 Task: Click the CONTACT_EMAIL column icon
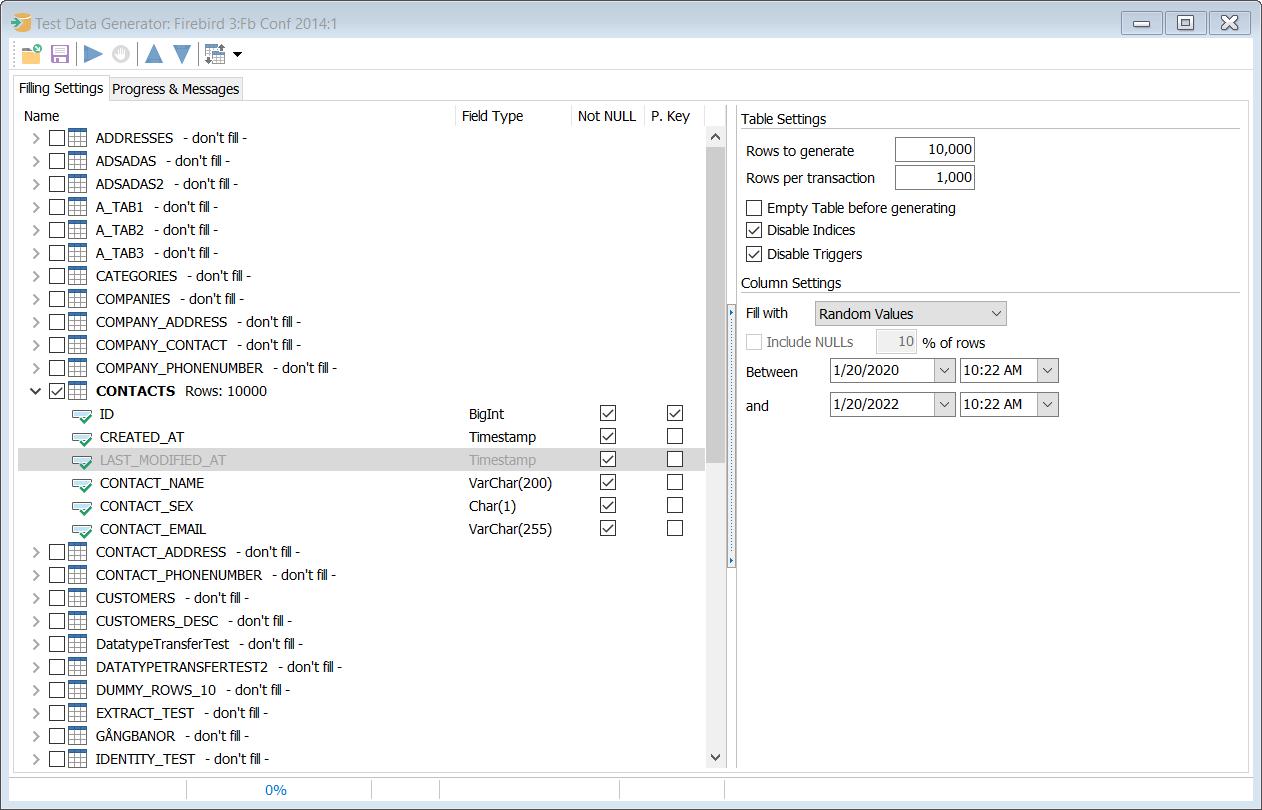click(82, 530)
